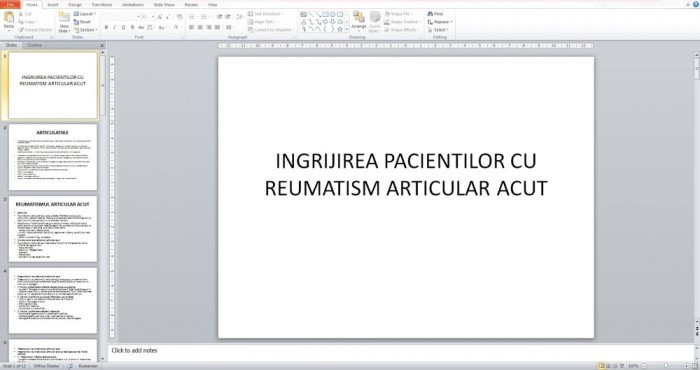Click the zoom out minus button

click(644, 366)
